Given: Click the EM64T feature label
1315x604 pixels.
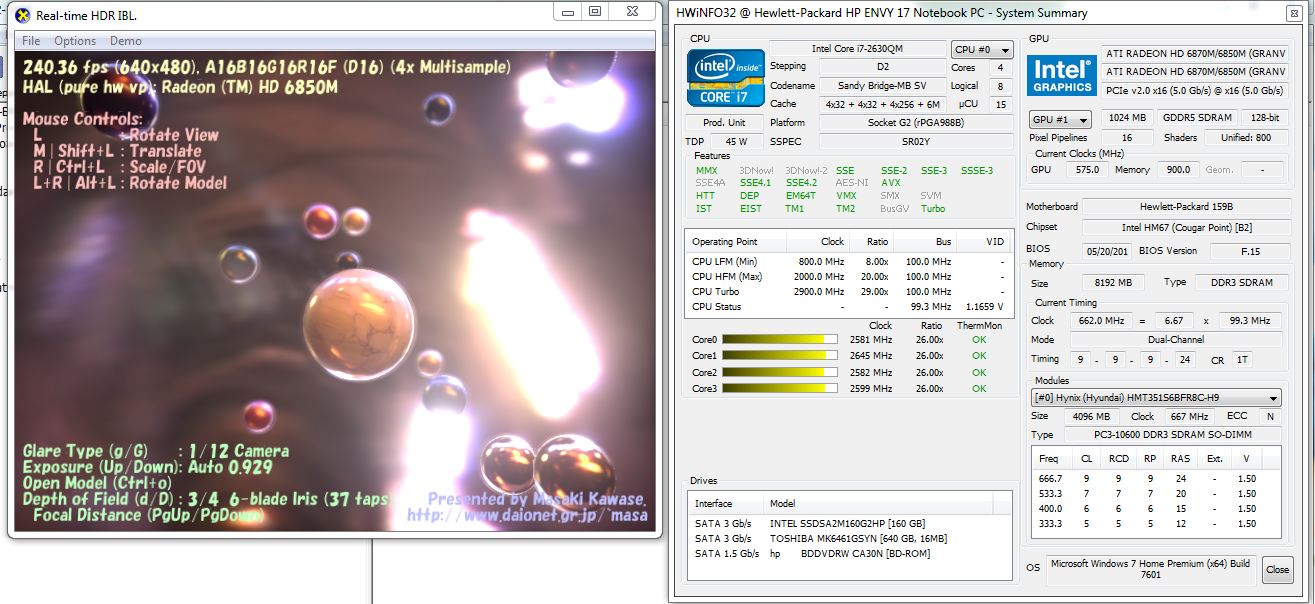Looking at the screenshot, I should coord(801,196).
